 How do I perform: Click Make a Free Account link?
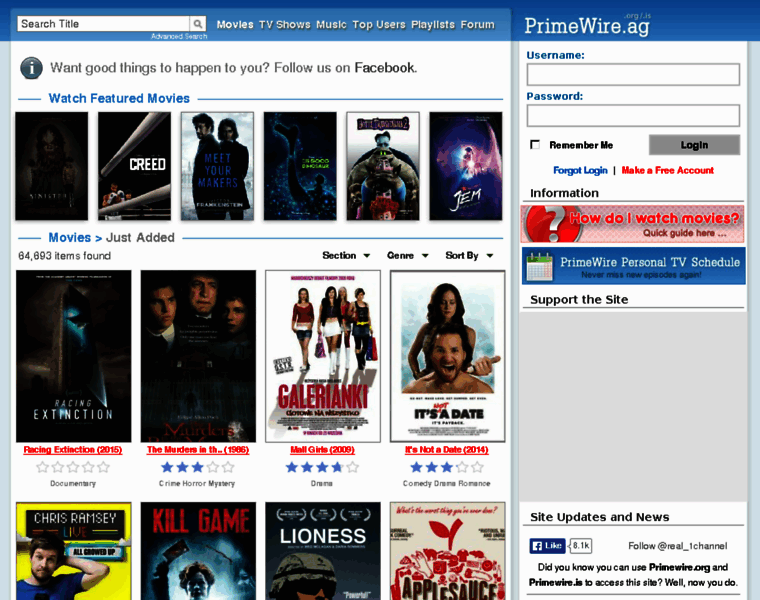tap(667, 170)
